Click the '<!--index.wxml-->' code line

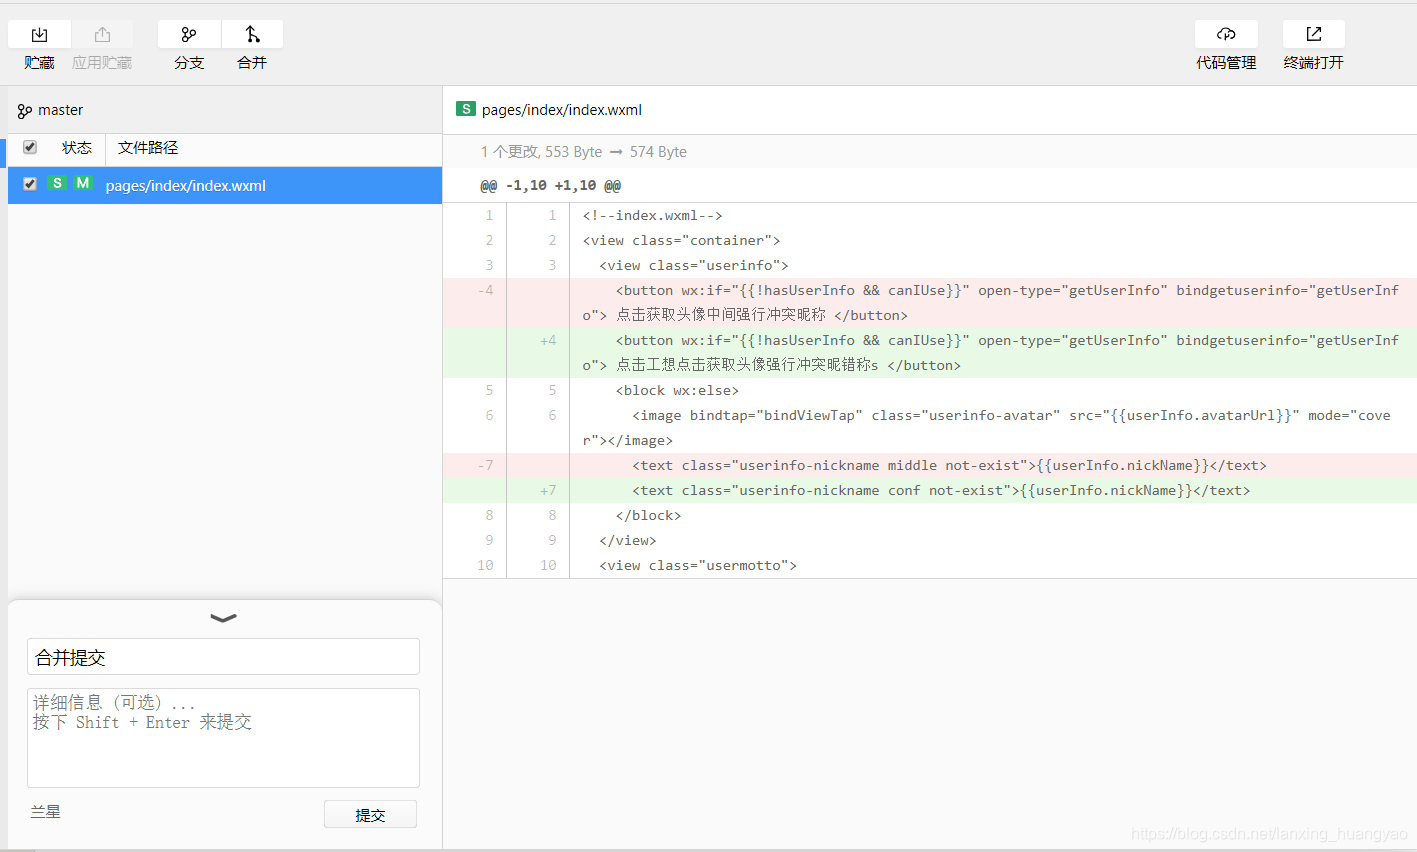pos(653,215)
